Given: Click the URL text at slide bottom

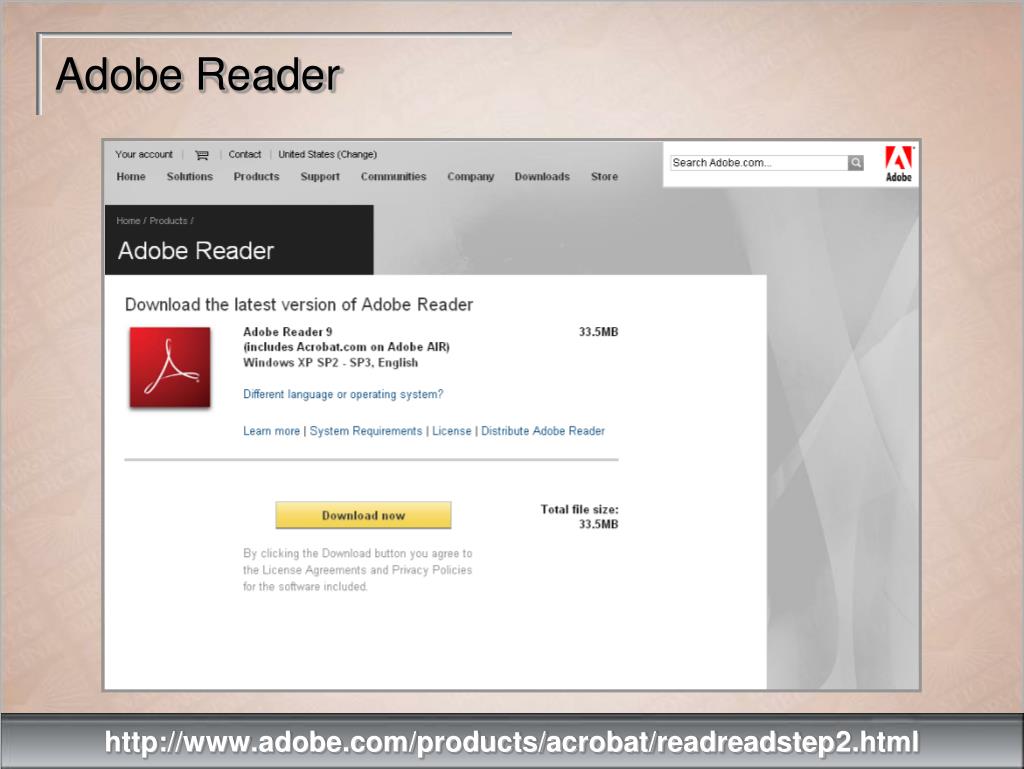Looking at the screenshot, I should pyautogui.click(x=511, y=742).
